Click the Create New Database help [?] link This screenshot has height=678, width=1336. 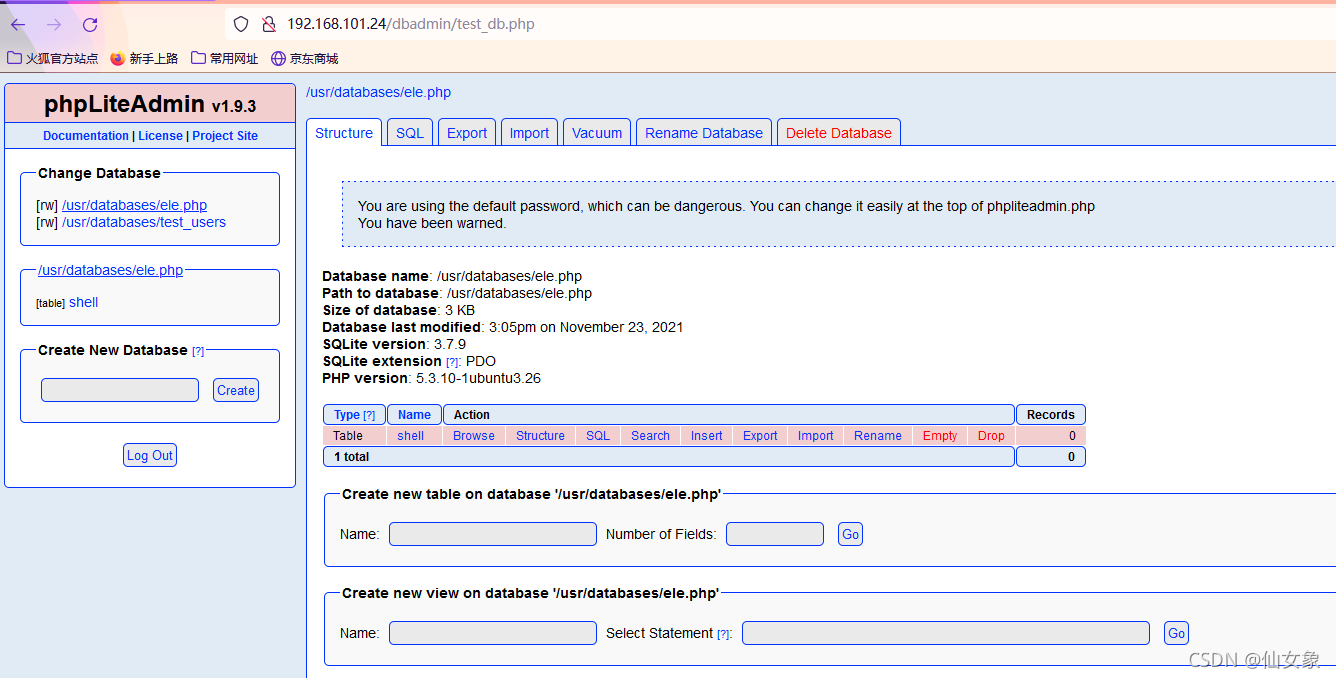198,351
